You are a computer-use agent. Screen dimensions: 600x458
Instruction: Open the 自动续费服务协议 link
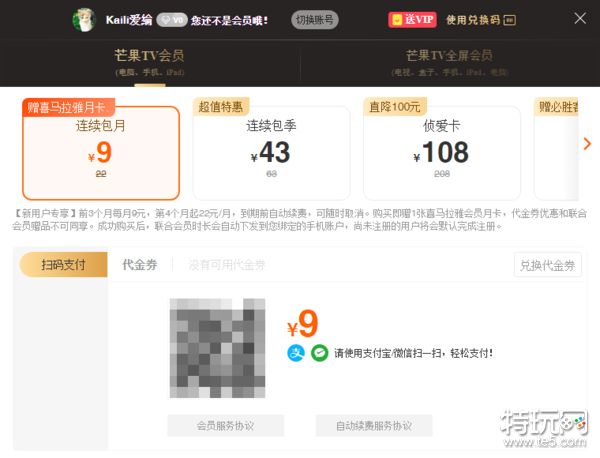tap(374, 425)
